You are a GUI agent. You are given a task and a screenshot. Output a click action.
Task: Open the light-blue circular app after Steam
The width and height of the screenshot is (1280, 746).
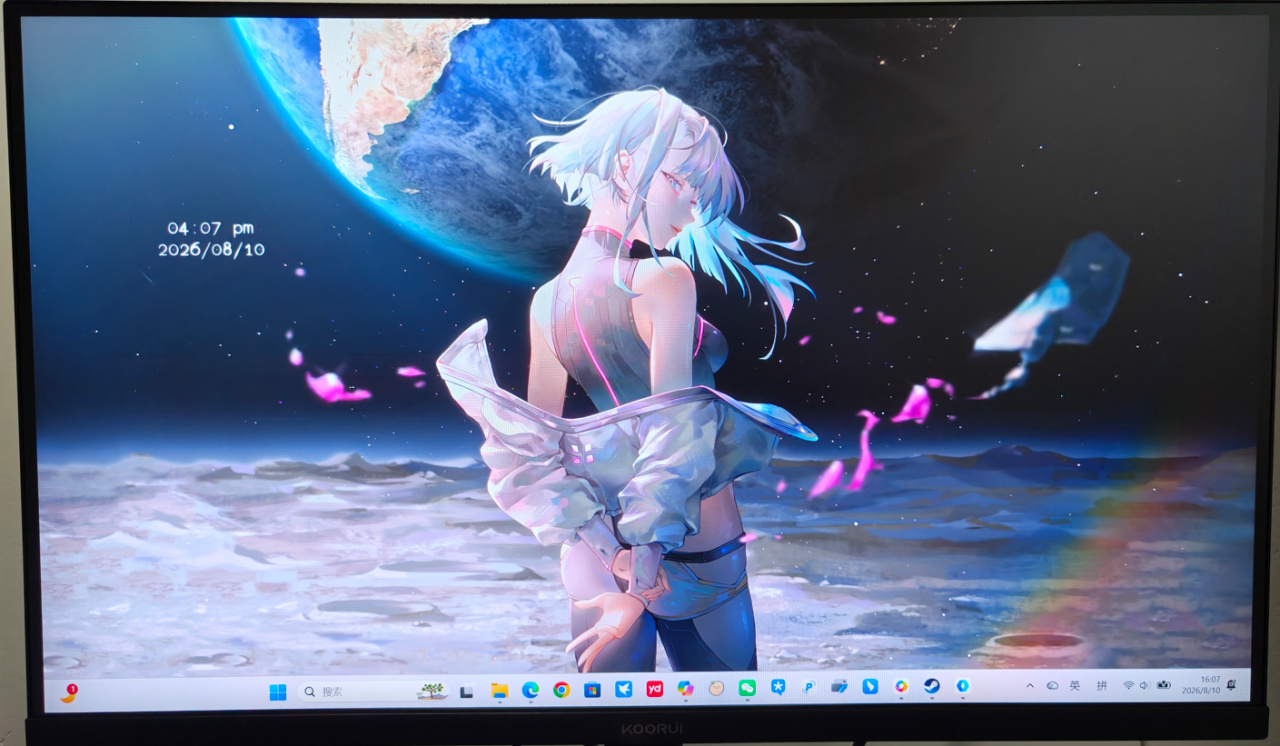click(962, 686)
